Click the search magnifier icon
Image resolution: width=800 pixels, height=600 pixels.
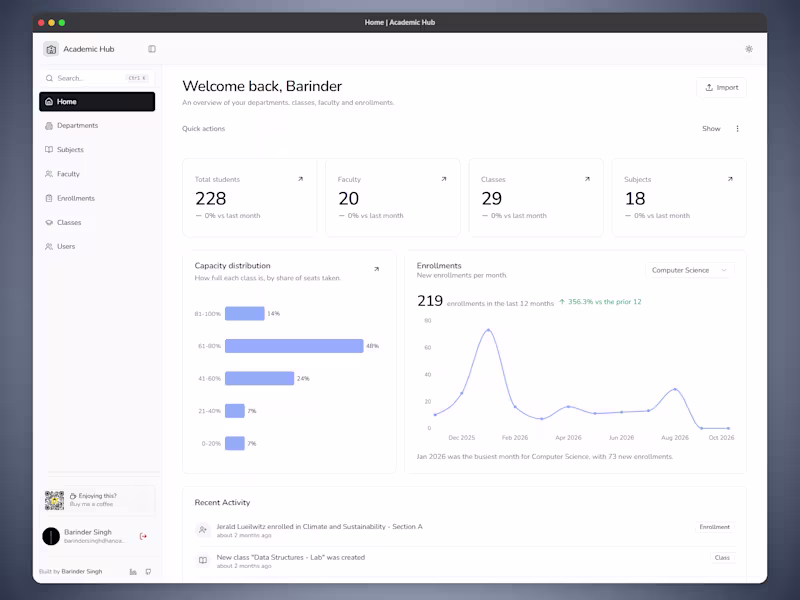pos(49,78)
